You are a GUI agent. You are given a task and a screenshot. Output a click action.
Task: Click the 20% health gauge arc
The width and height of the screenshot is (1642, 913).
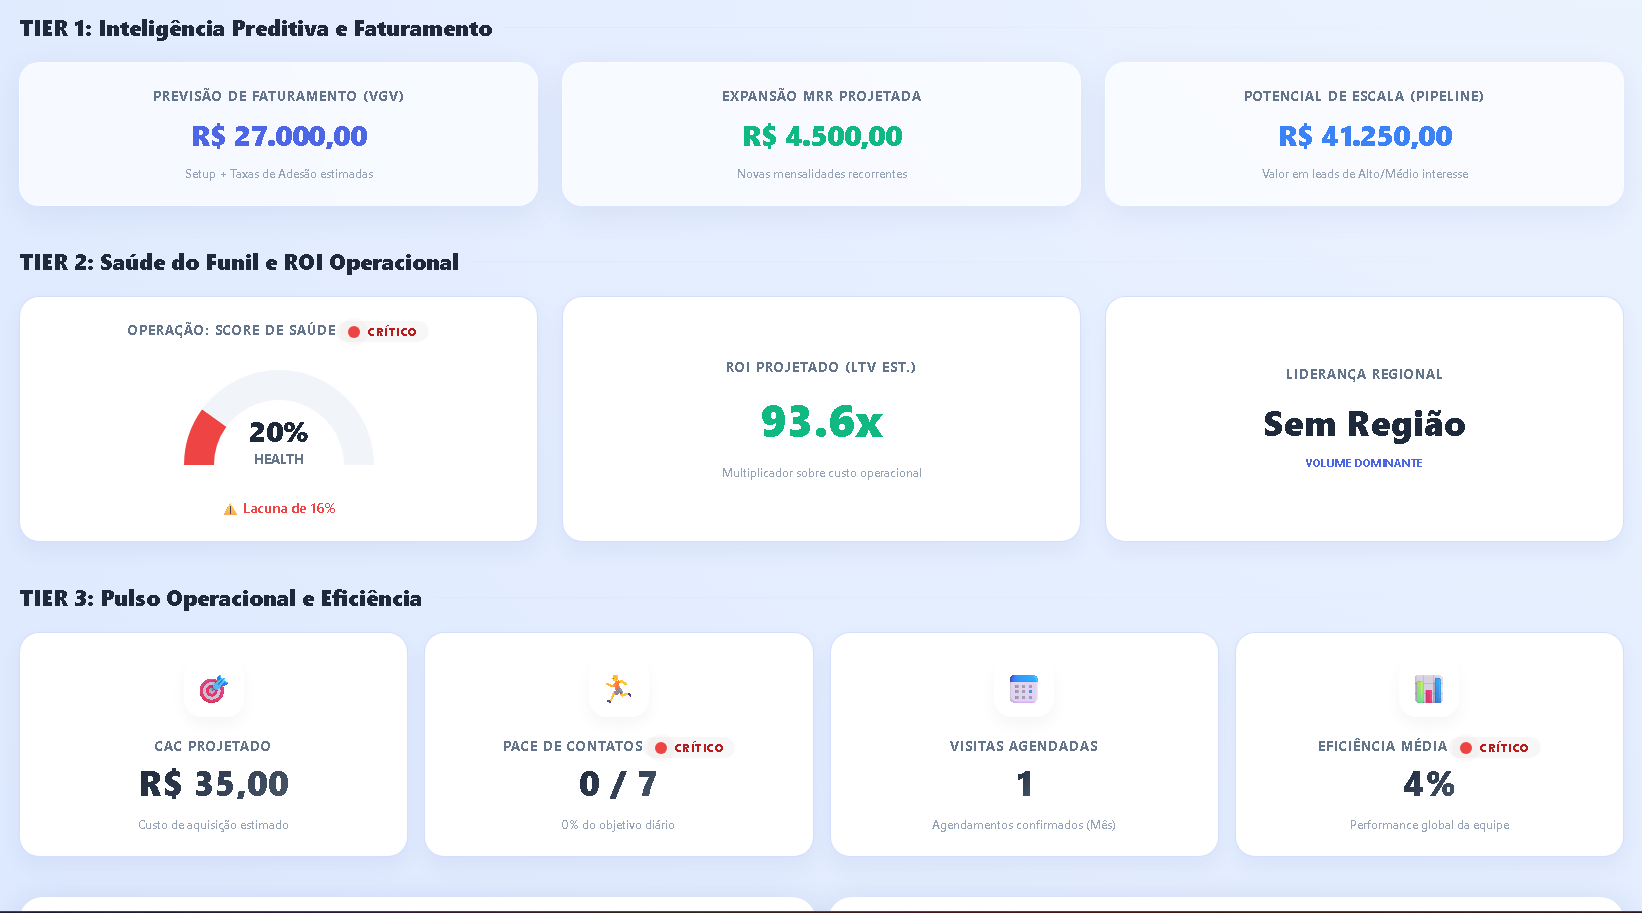[x=205, y=438]
